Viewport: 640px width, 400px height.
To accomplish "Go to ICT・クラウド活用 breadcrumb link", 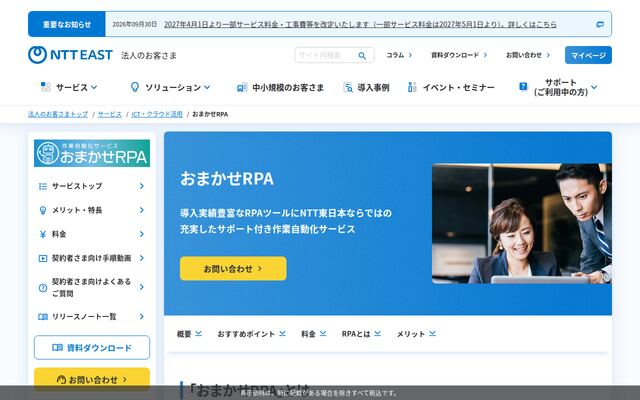I will click(157, 114).
